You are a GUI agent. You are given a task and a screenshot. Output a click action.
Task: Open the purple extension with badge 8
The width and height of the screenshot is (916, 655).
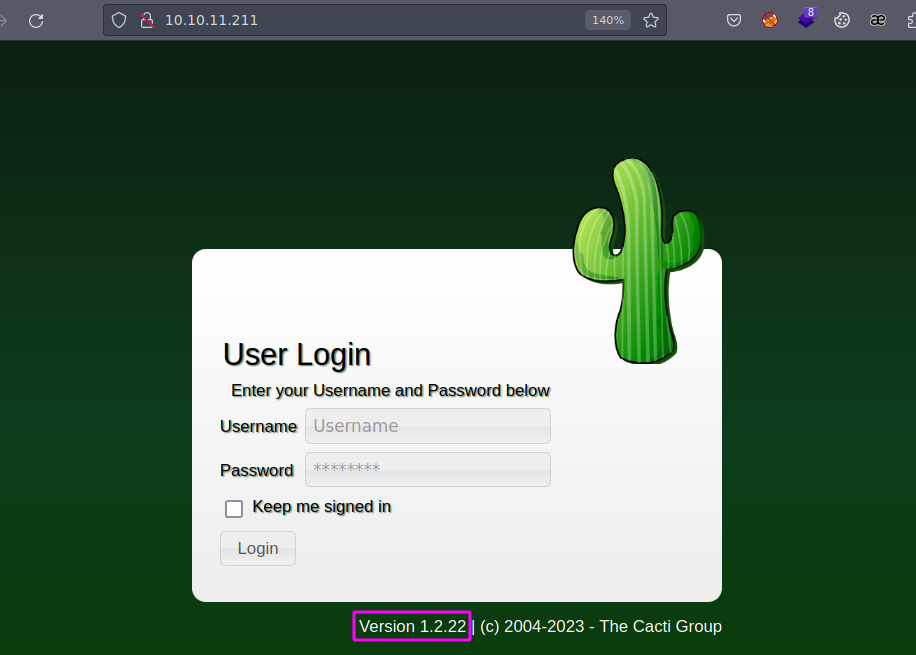807,18
